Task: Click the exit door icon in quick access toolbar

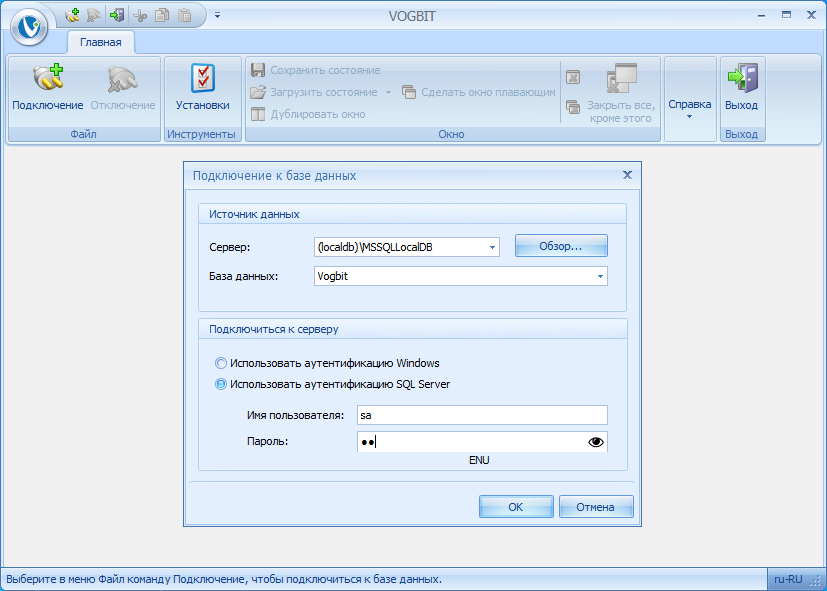Action: (x=117, y=15)
